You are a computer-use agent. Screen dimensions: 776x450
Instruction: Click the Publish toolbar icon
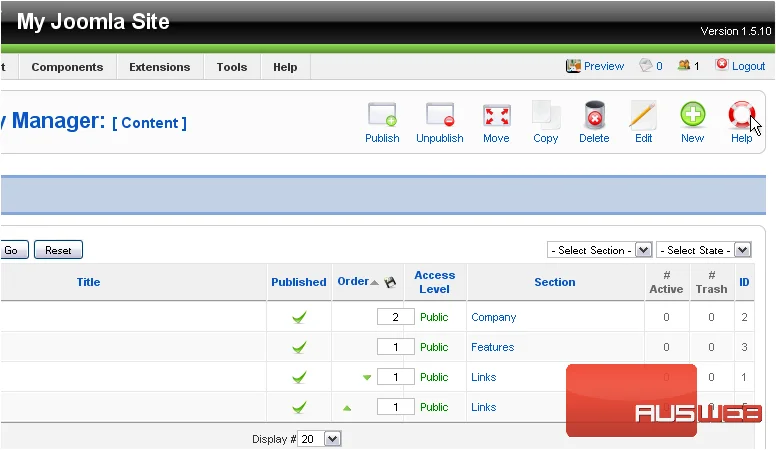click(x=382, y=114)
